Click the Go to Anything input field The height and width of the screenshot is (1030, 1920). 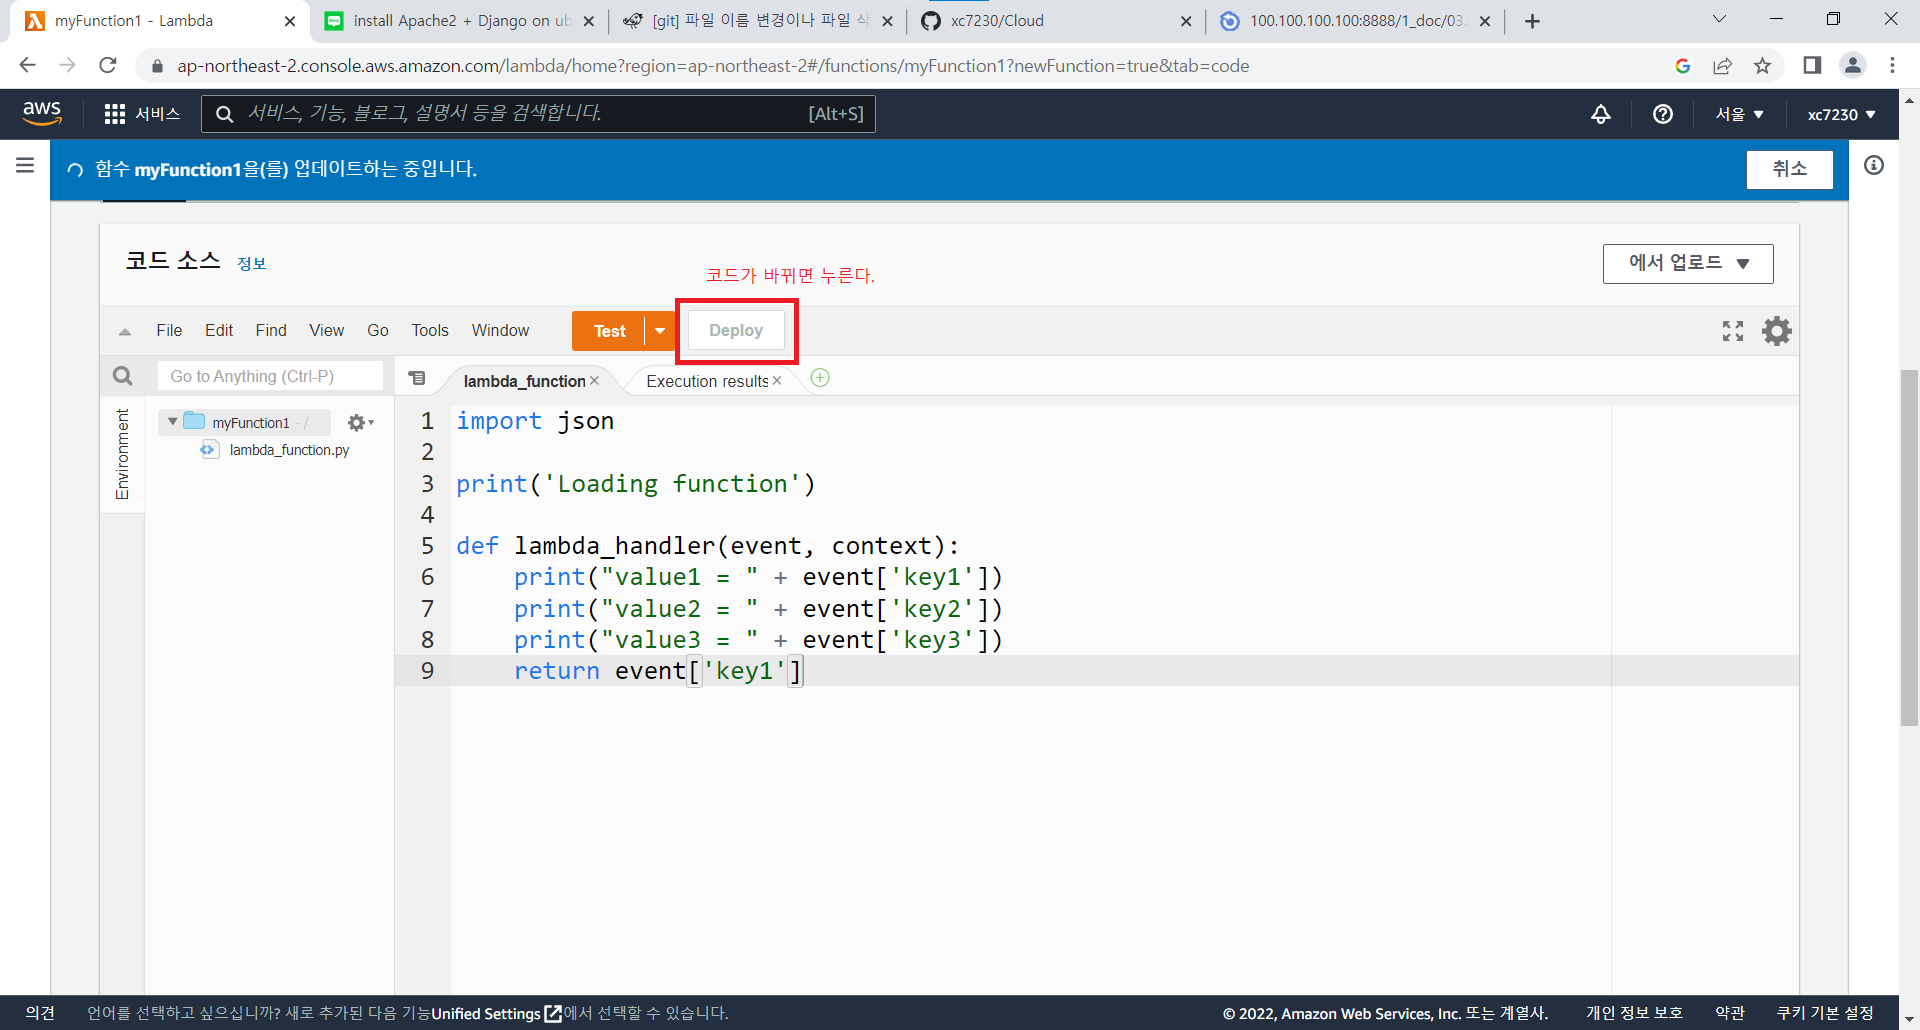[270, 376]
